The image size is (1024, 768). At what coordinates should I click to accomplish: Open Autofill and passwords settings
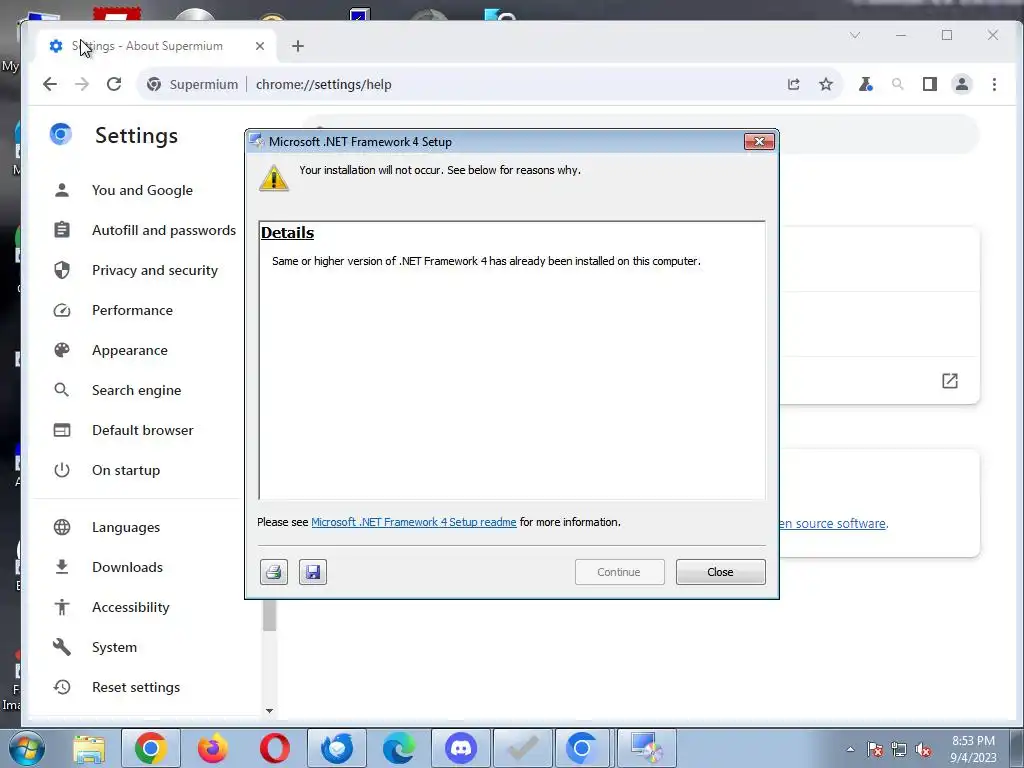(163, 230)
